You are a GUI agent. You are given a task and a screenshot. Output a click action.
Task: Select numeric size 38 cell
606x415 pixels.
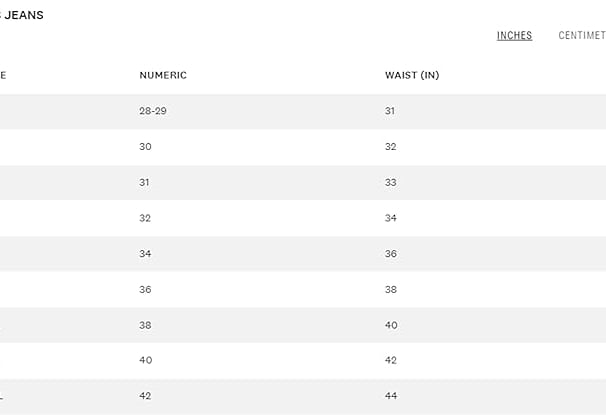pyautogui.click(x=145, y=325)
